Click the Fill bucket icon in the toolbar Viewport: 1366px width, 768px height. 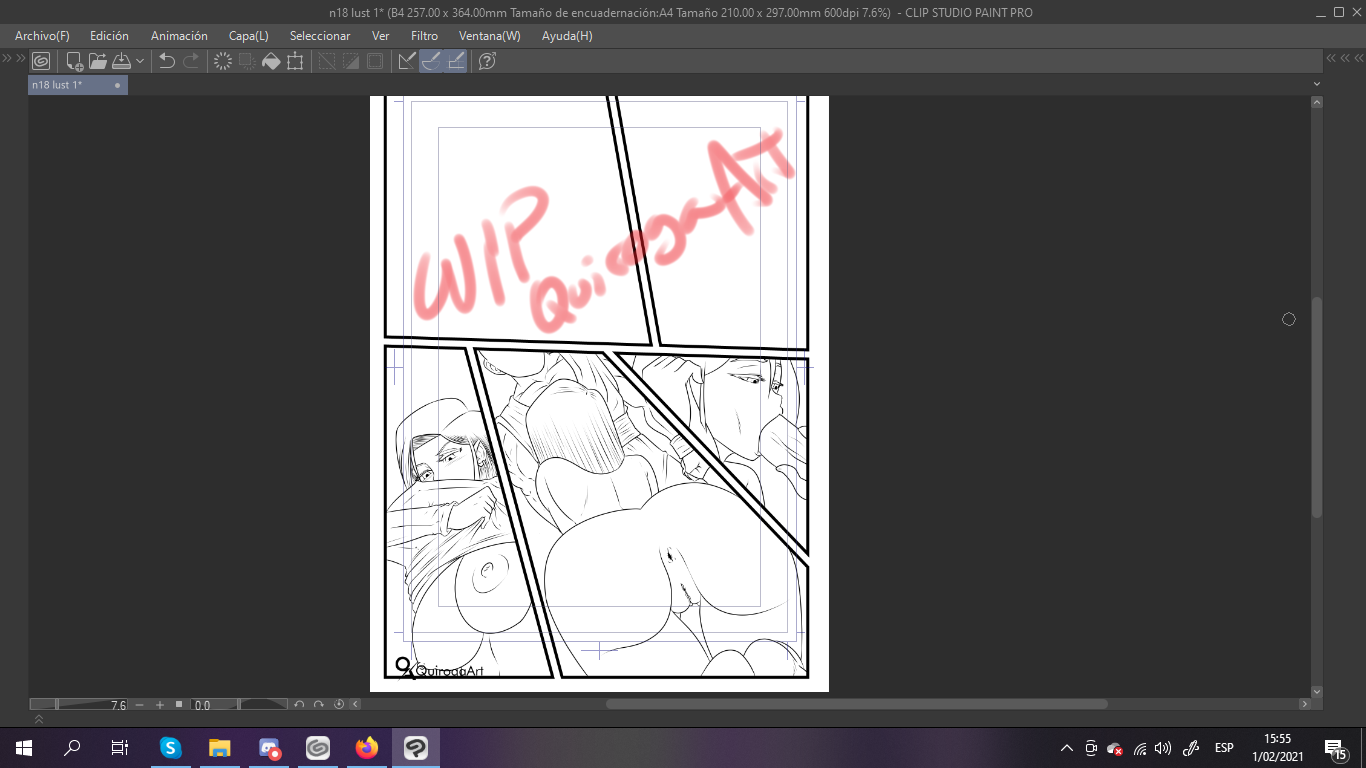271,61
